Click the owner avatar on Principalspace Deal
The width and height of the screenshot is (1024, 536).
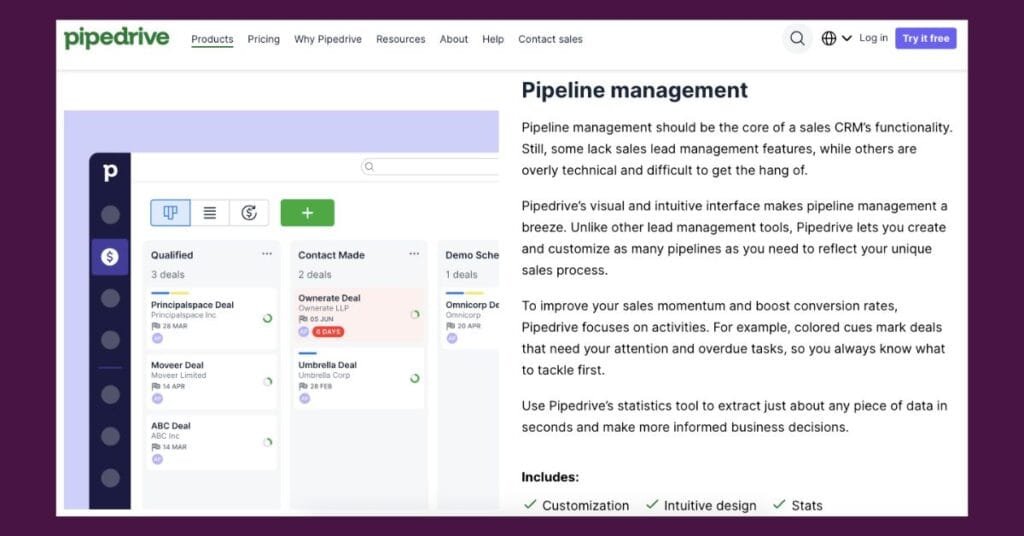(157, 338)
